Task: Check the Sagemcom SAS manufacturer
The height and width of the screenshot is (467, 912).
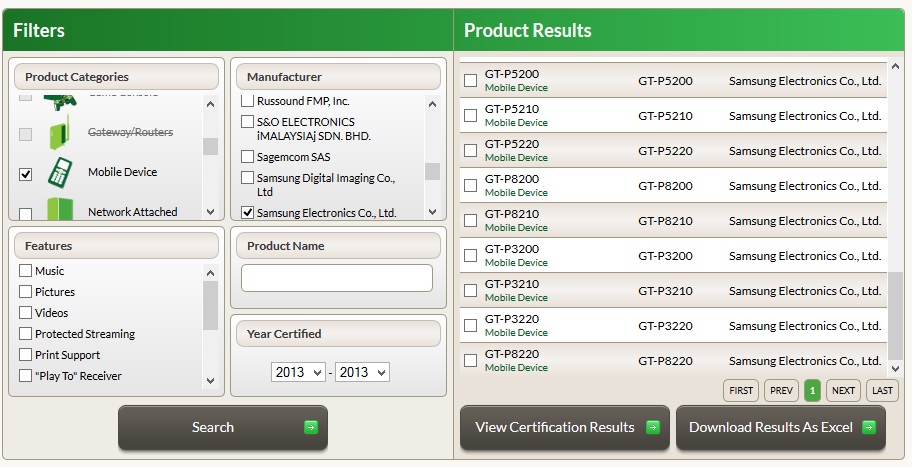Action: click(x=247, y=156)
